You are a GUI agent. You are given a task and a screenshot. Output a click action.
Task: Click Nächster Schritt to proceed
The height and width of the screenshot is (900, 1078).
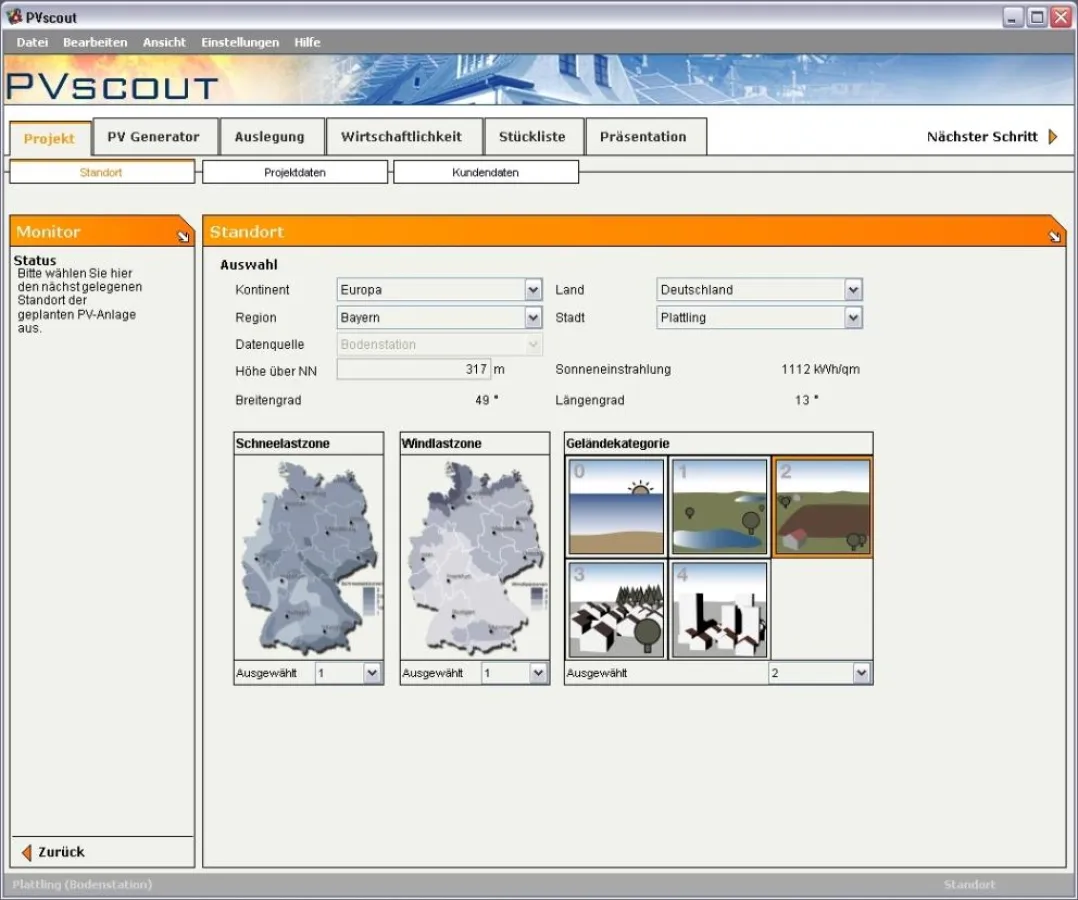(x=991, y=137)
